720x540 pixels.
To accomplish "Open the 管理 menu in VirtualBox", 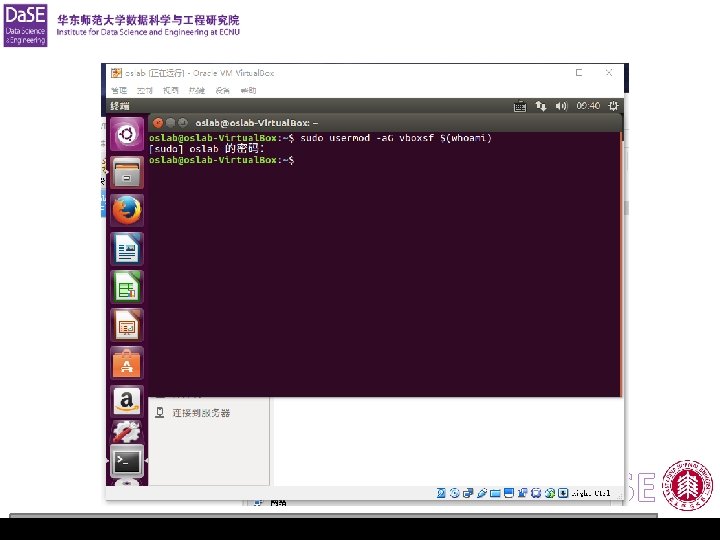I will (x=119, y=90).
